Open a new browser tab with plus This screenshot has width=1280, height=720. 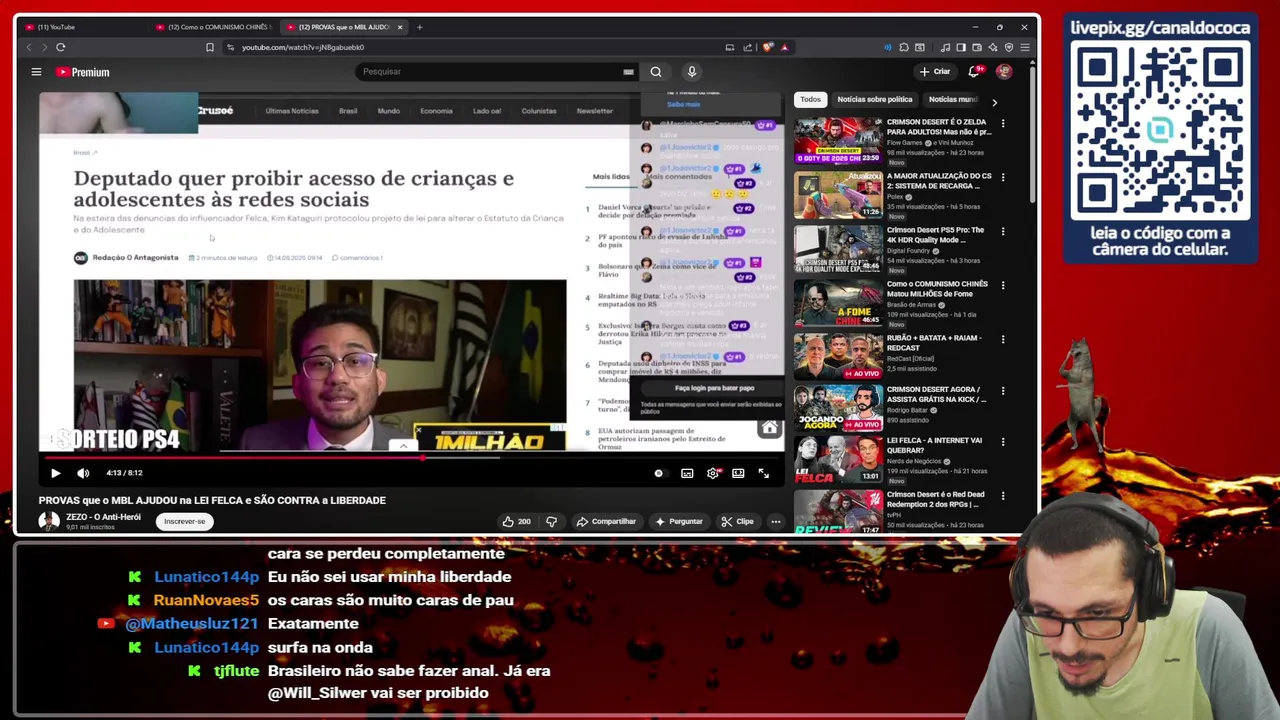tap(420, 27)
